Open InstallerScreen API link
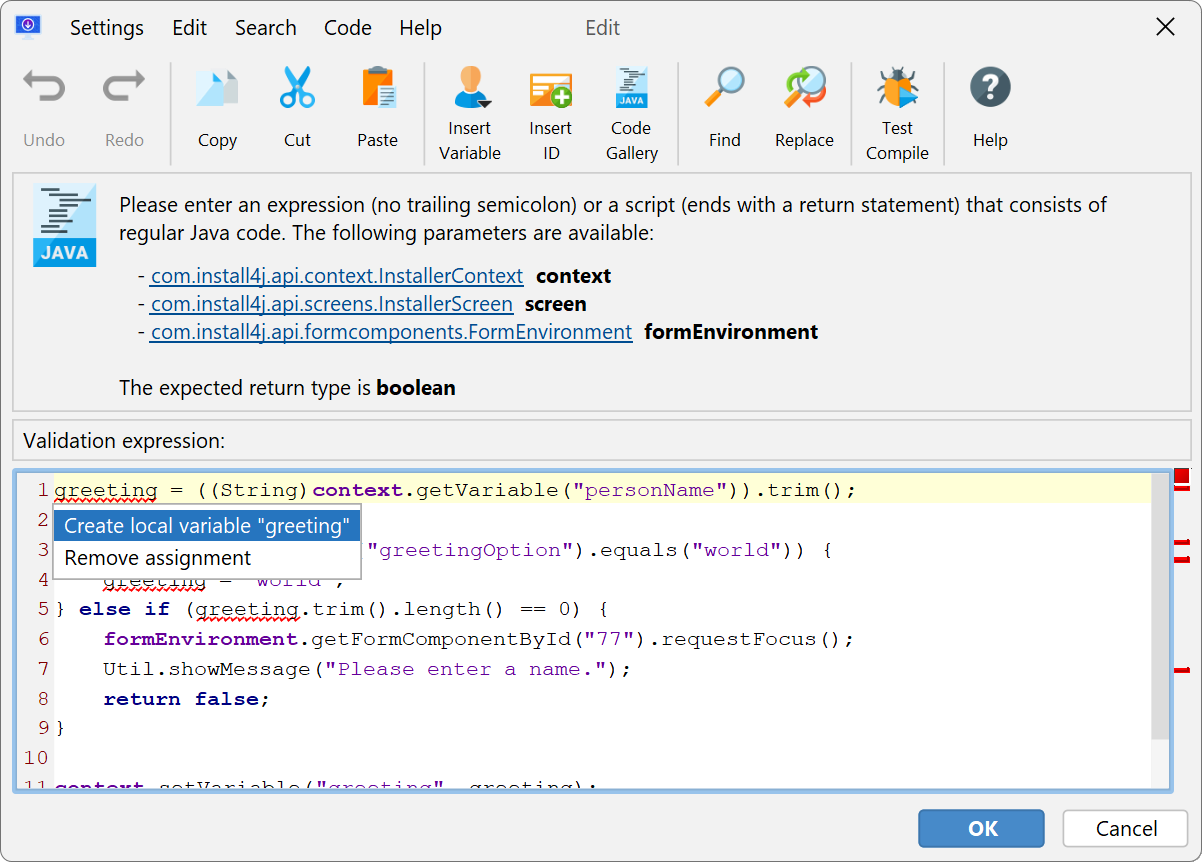This screenshot has height=862, width=1202. click(x=332, y=304)
